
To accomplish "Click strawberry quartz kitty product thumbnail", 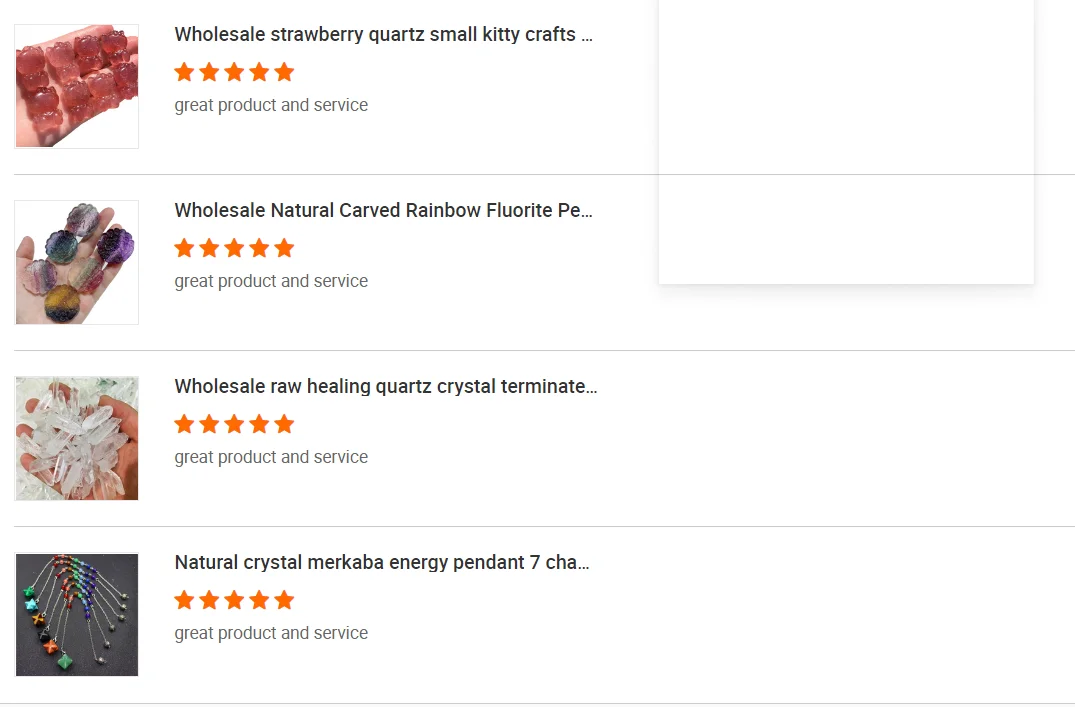I will (77, 87).
